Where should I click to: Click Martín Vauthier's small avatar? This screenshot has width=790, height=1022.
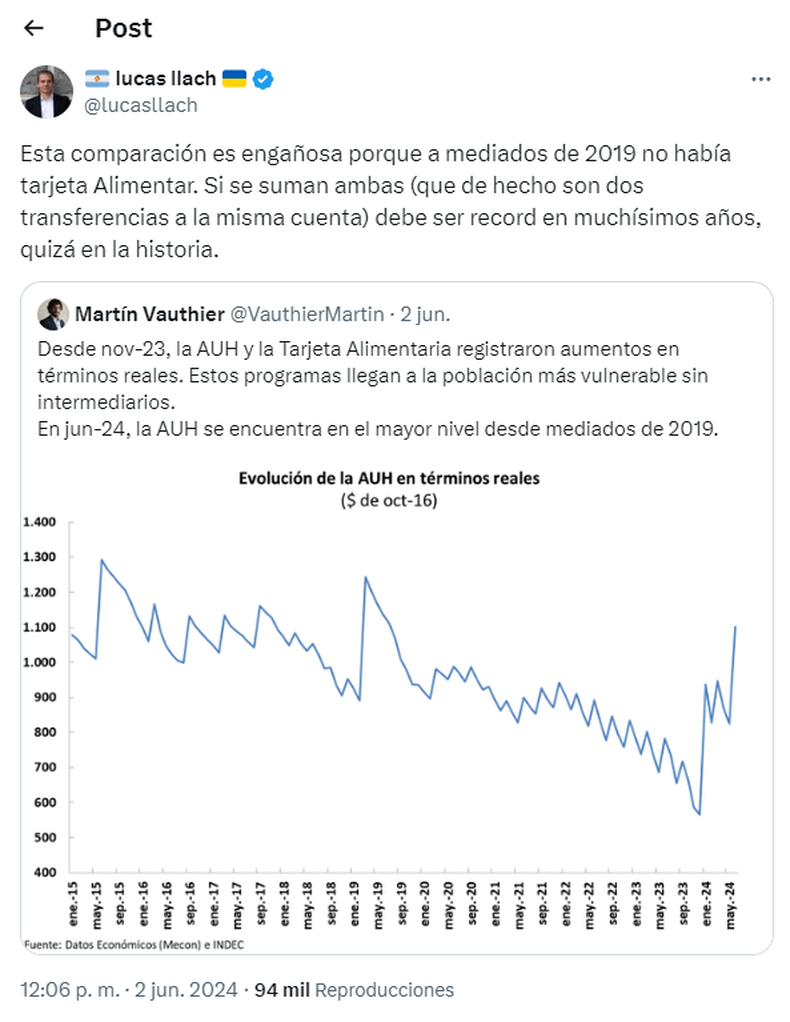click(53, 314)
